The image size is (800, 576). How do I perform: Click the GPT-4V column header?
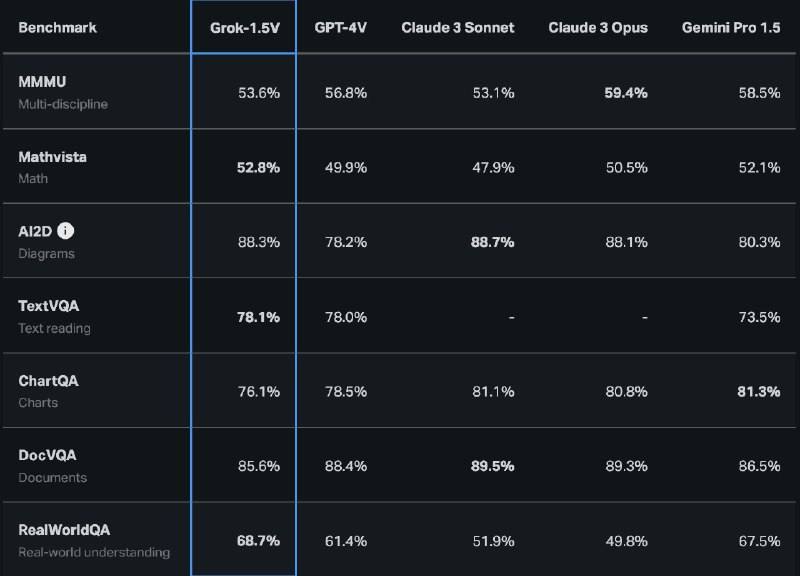342,27
